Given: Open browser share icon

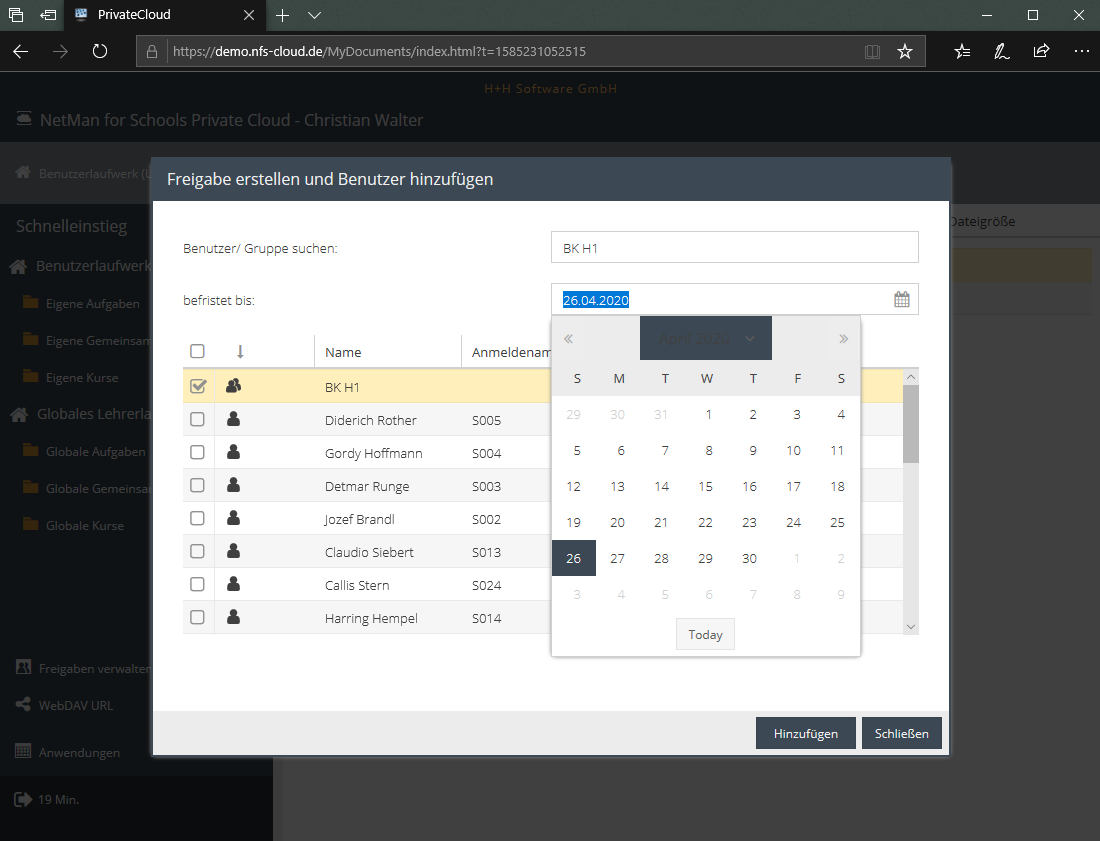Looking at the screenshot, I should 1041,51.
